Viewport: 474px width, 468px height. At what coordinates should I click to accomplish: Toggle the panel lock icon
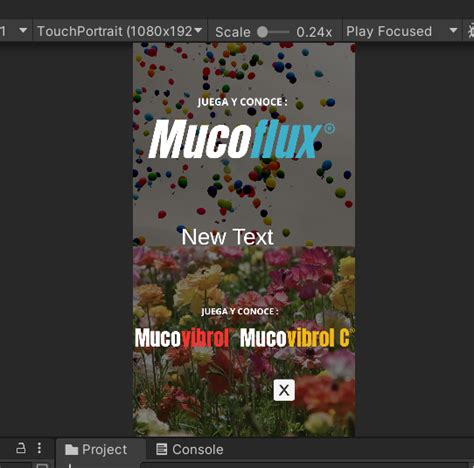[x=21, y=448]
